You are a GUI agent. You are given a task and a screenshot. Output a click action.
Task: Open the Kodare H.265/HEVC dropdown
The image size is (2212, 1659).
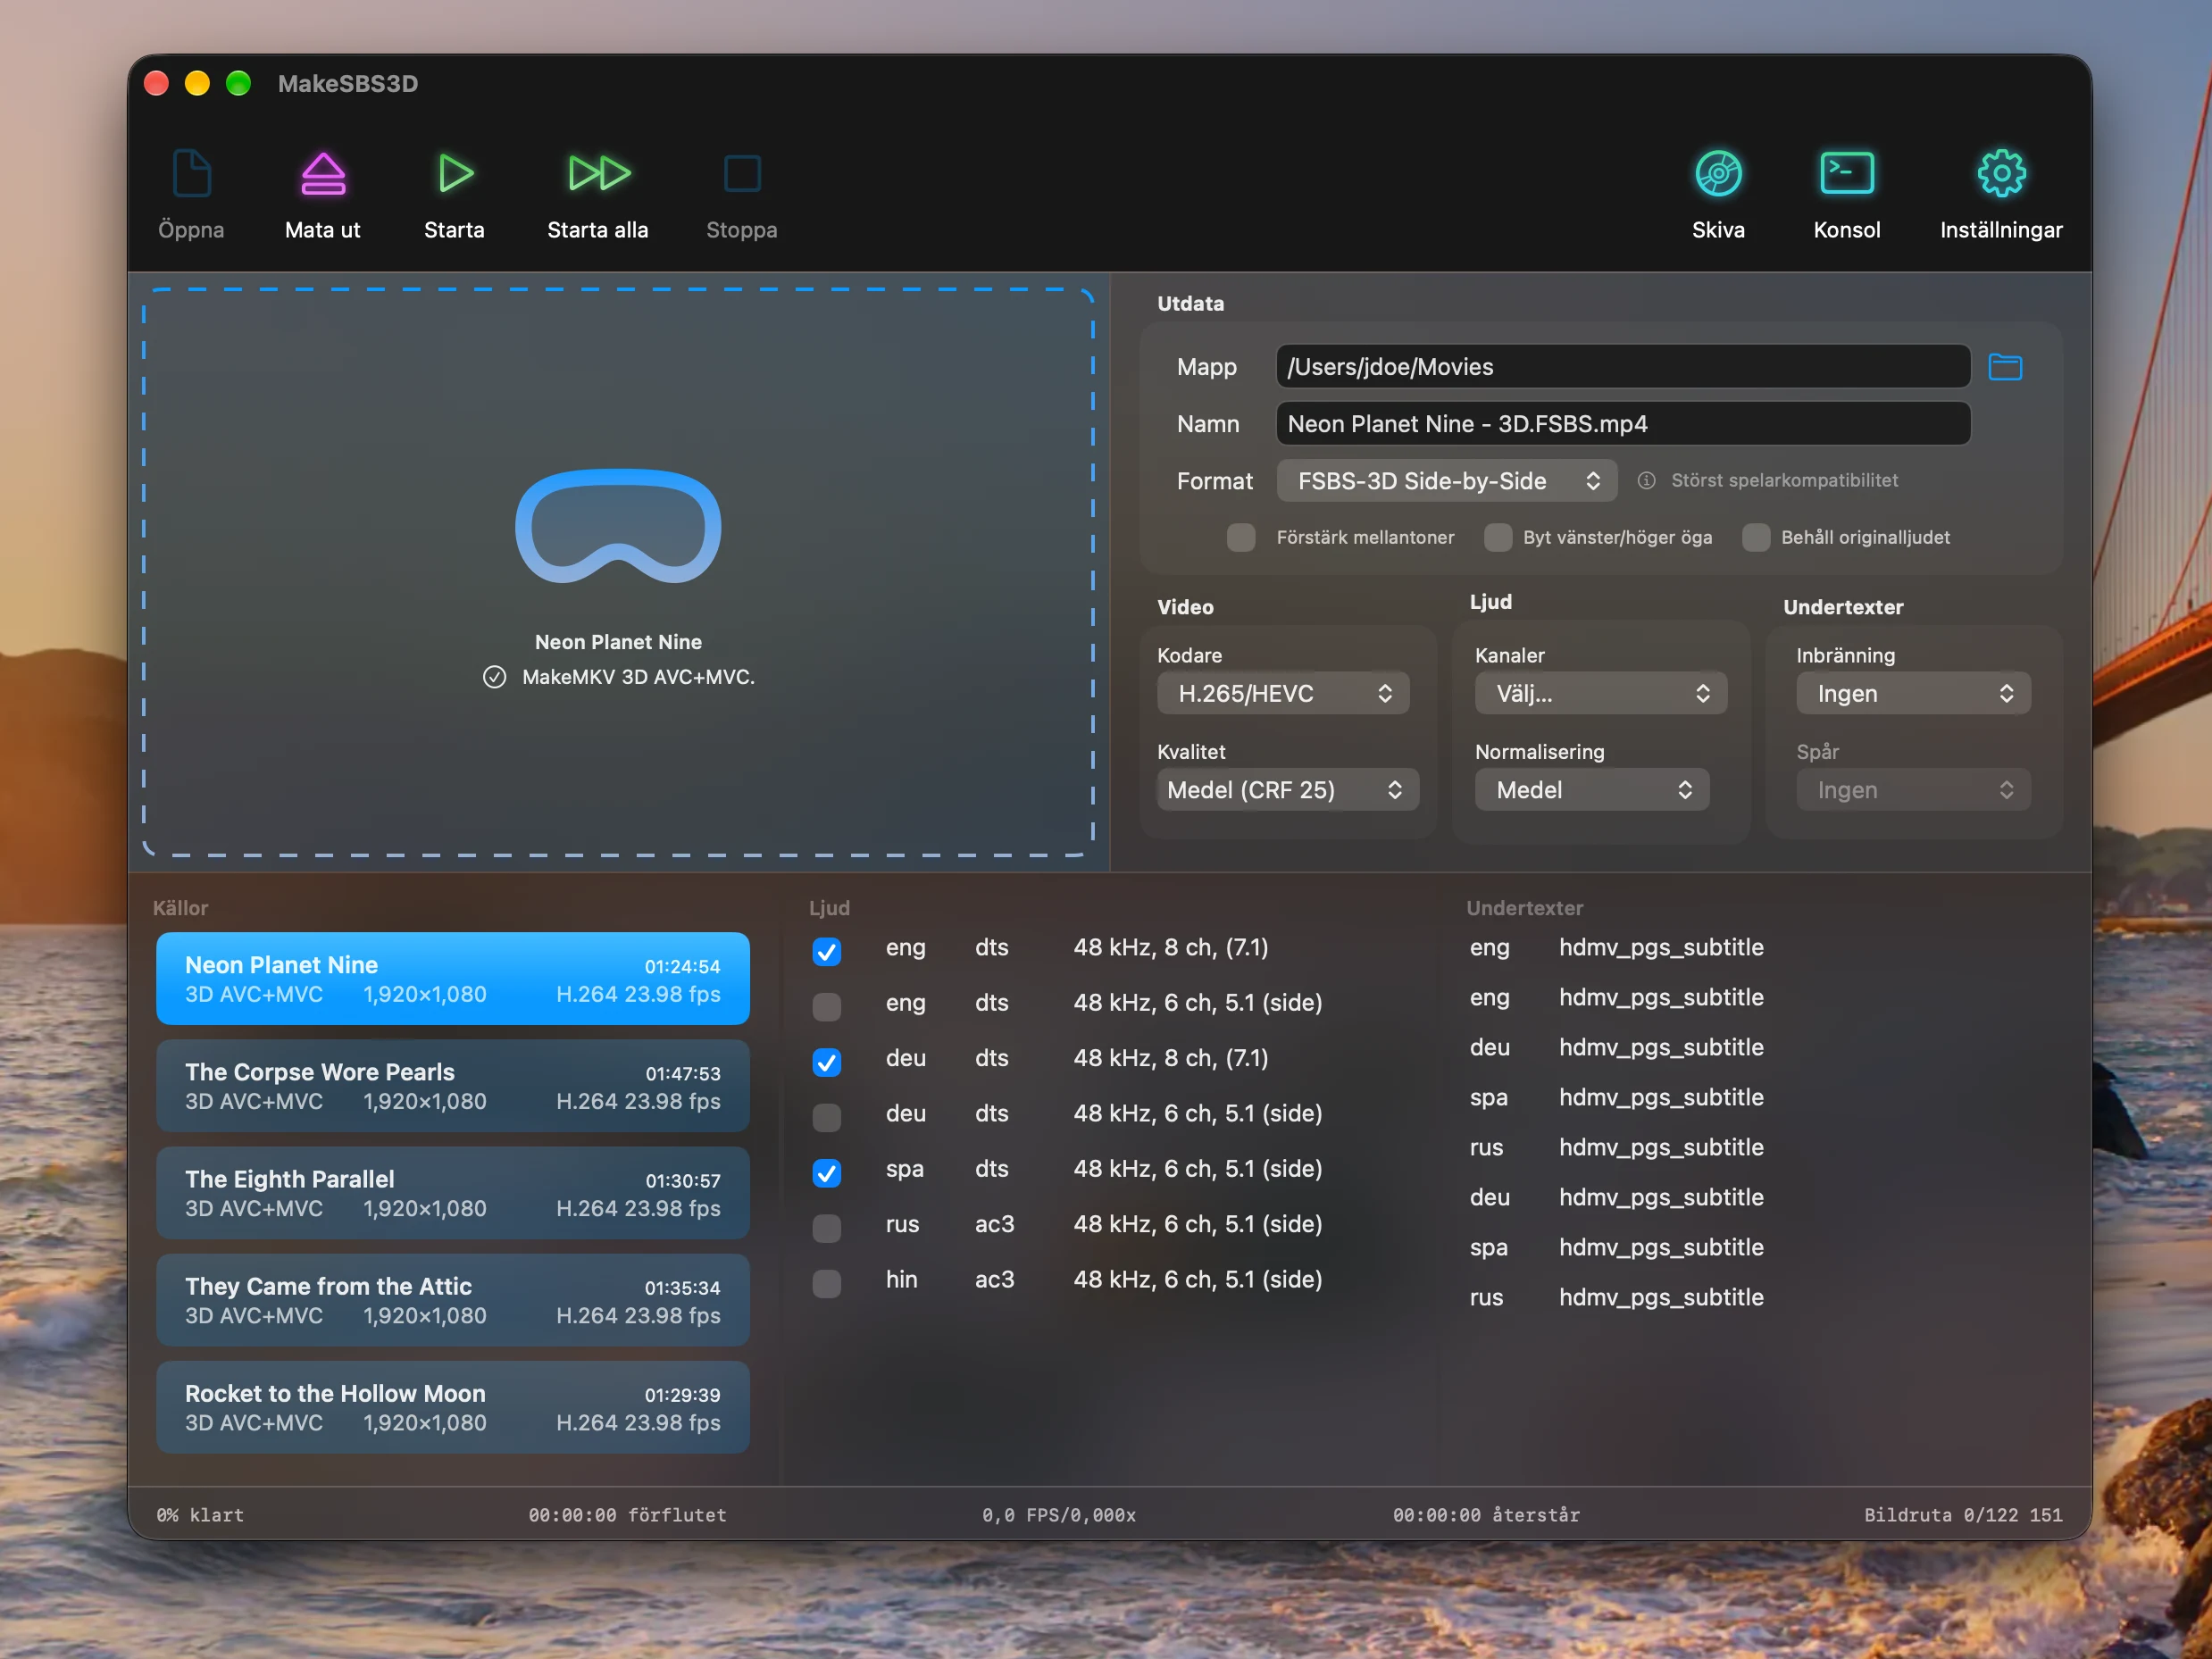(1283, 693)
